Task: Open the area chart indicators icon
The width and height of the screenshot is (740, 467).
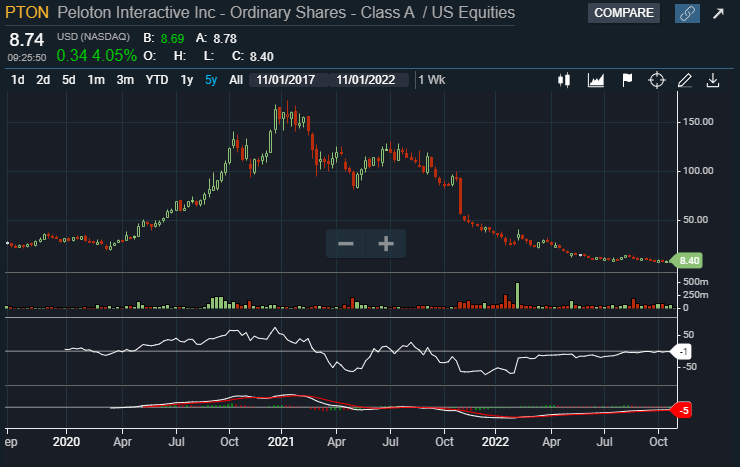Action: 596,80
